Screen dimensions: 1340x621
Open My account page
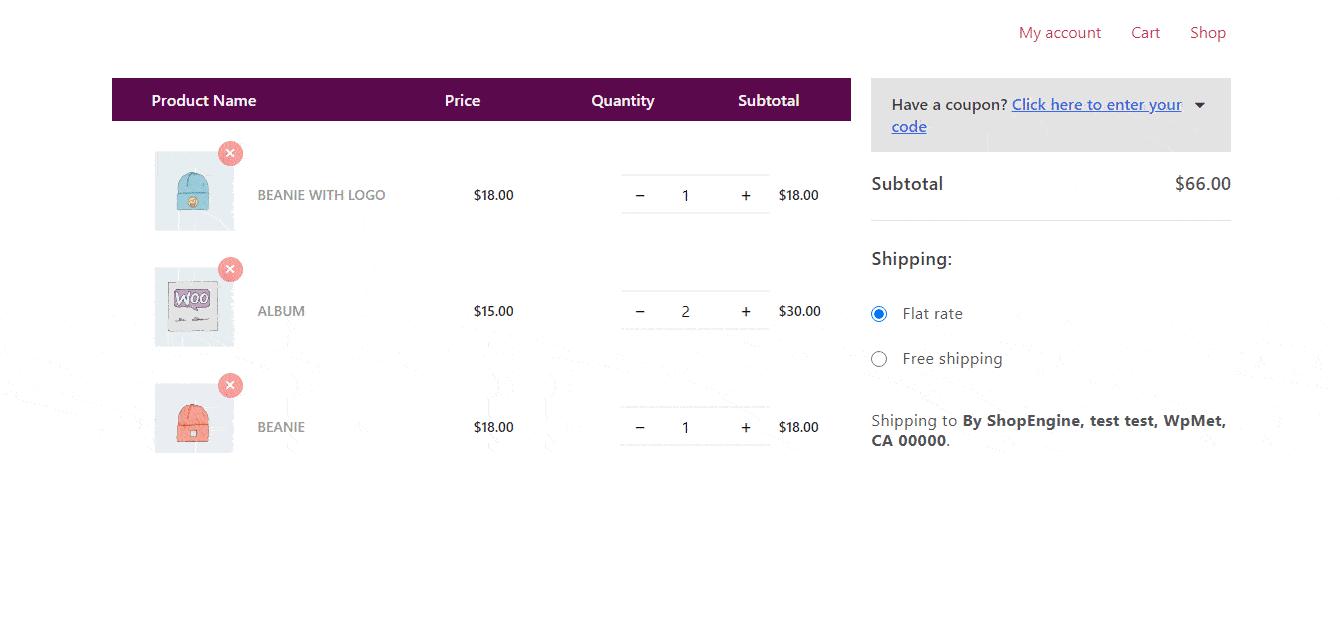(x=1060, y=33)
